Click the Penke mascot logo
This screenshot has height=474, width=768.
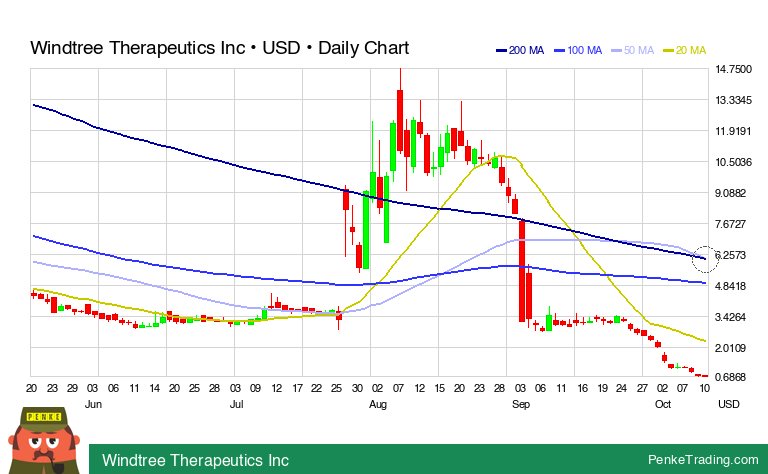[44, 440]
